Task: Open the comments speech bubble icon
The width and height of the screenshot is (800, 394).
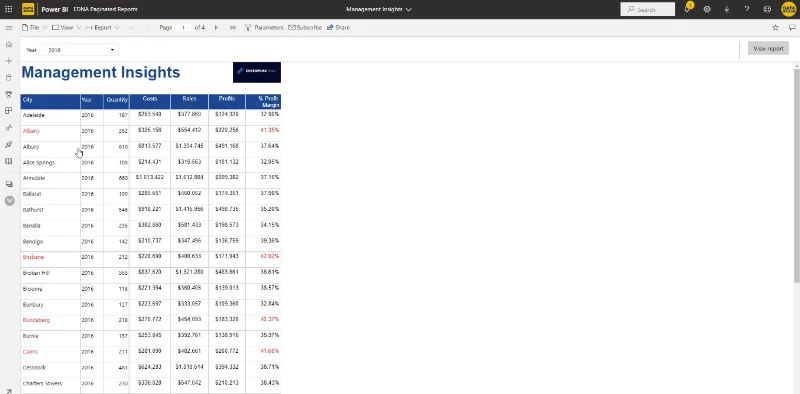Action: pos(792,28)
